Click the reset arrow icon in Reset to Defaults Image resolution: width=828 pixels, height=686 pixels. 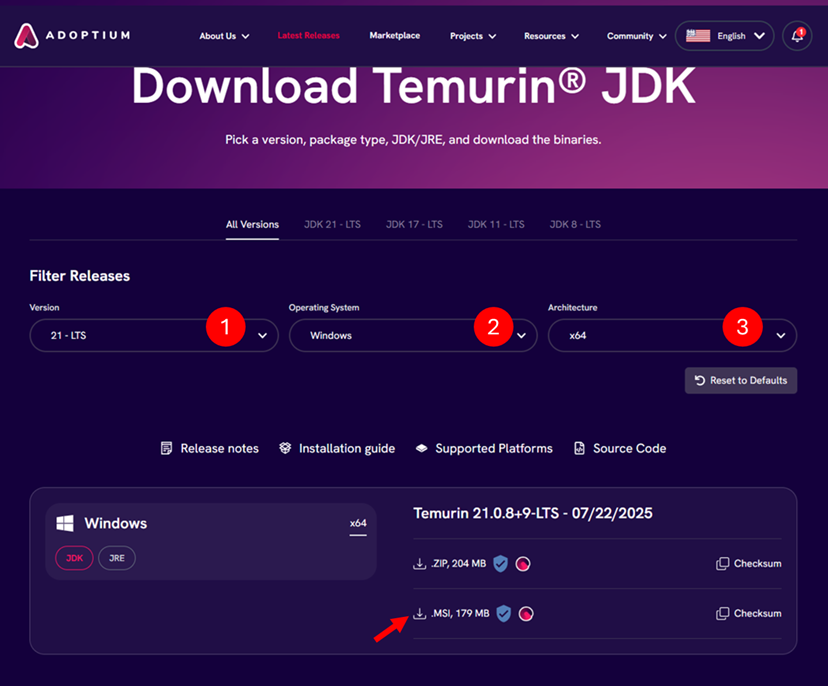(700, 380)
